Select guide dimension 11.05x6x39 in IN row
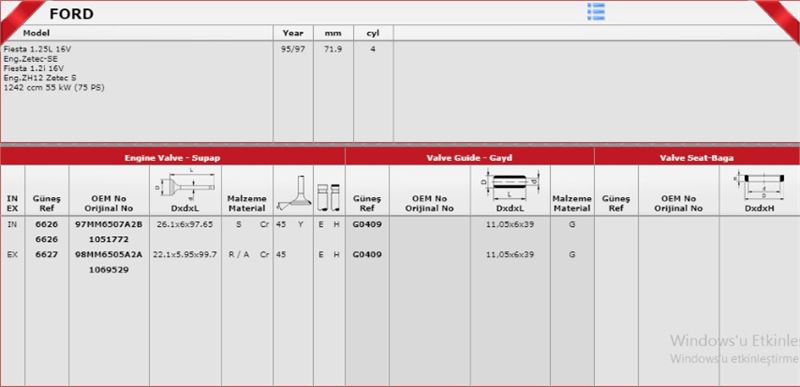Viewport: 800px width, 387px height. [510, 224]
